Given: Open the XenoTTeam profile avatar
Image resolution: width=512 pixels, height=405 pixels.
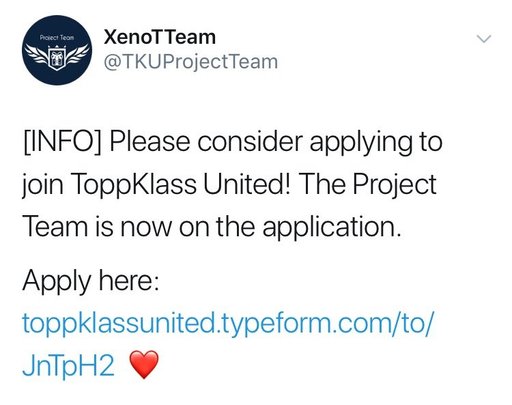Looking at the screenshot, I should click(57, 50).
